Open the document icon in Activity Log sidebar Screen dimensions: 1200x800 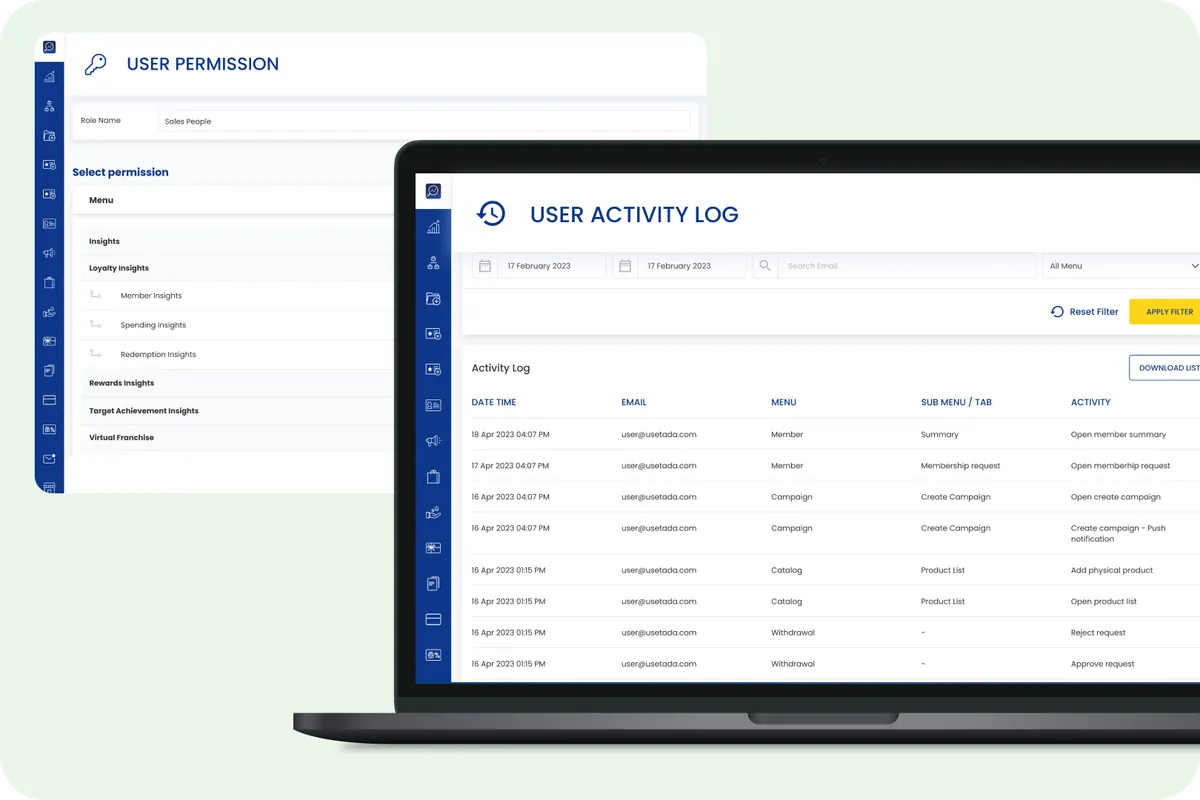tap(433, 583)
